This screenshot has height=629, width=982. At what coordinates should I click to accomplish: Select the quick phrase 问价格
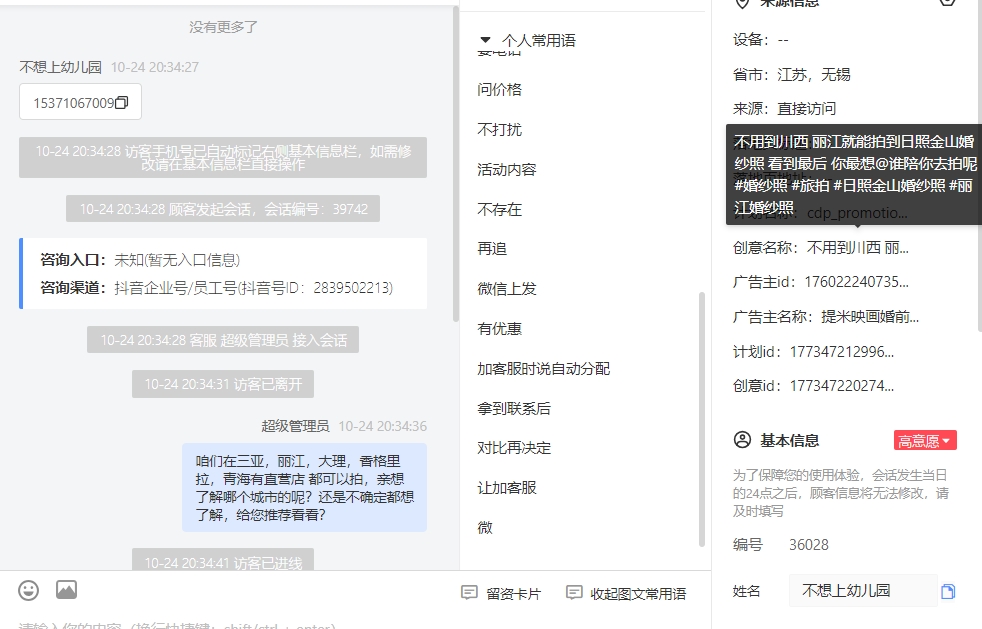499,90
